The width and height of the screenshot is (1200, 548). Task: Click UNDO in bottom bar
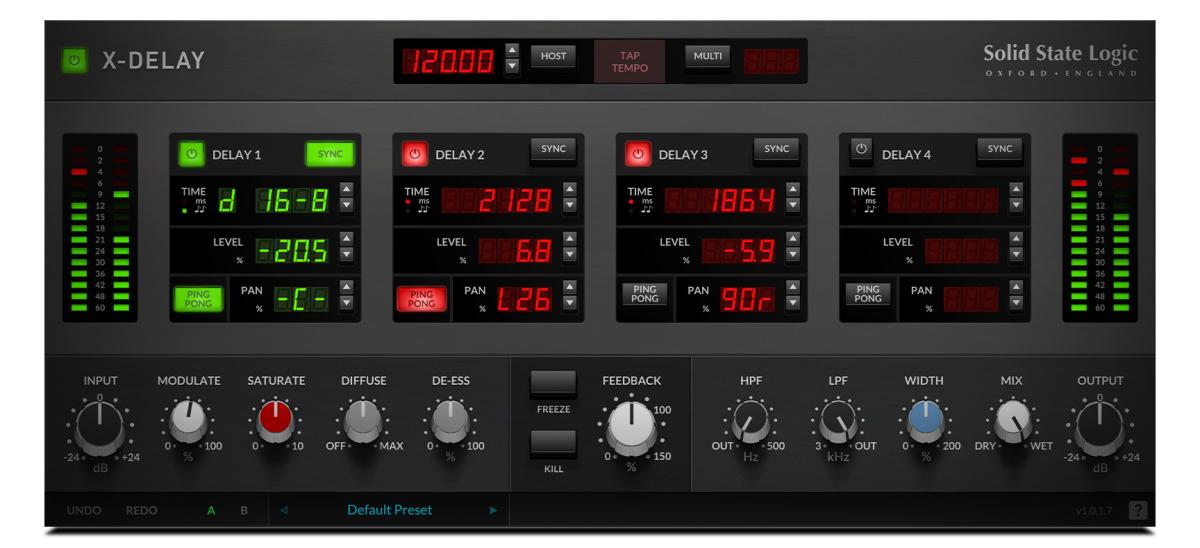[x=84, y=510]
